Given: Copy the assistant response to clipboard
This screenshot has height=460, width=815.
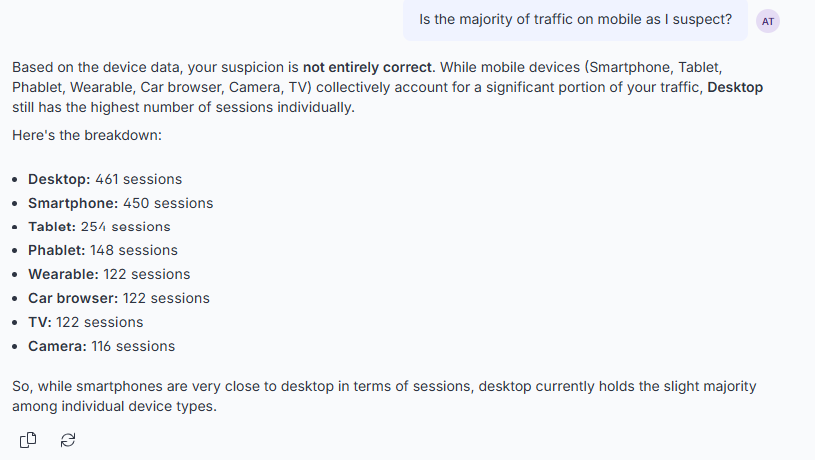Looking at the screenshot, I should click(x=28, y=440).
